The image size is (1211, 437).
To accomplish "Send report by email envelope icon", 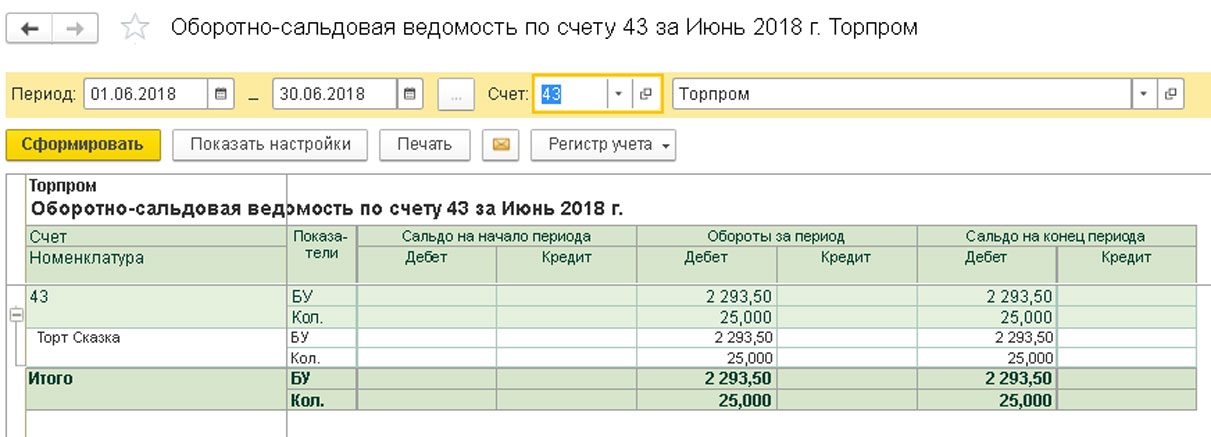I will (x=500, y=145).
